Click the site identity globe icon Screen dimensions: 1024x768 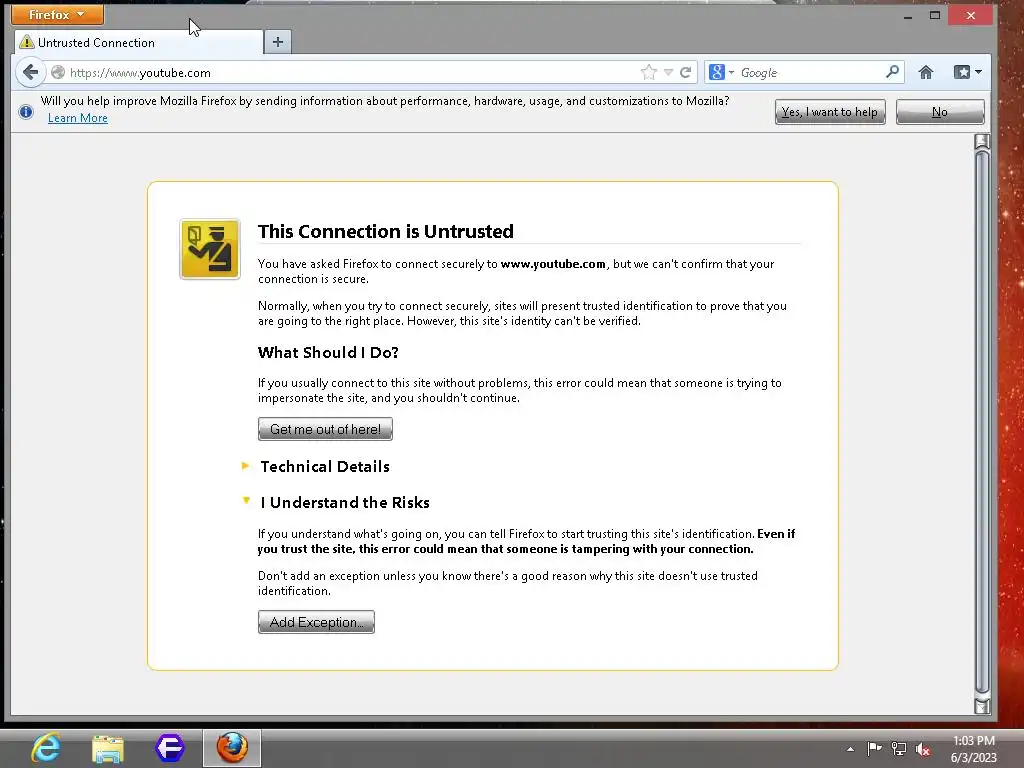pos(58,72)
